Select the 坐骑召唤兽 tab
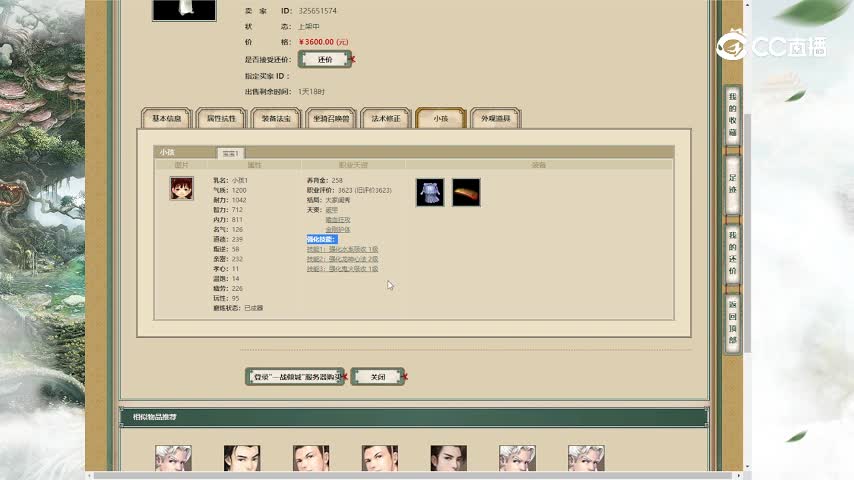854x480 pixels. [331, 118]
